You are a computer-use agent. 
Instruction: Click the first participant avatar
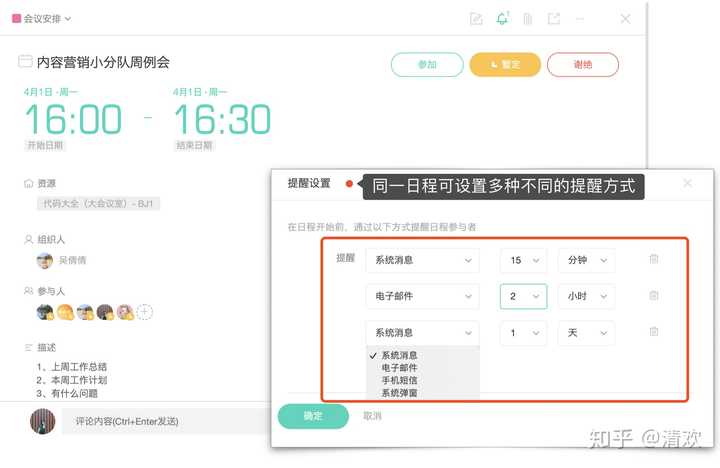[x=45, y=312]
